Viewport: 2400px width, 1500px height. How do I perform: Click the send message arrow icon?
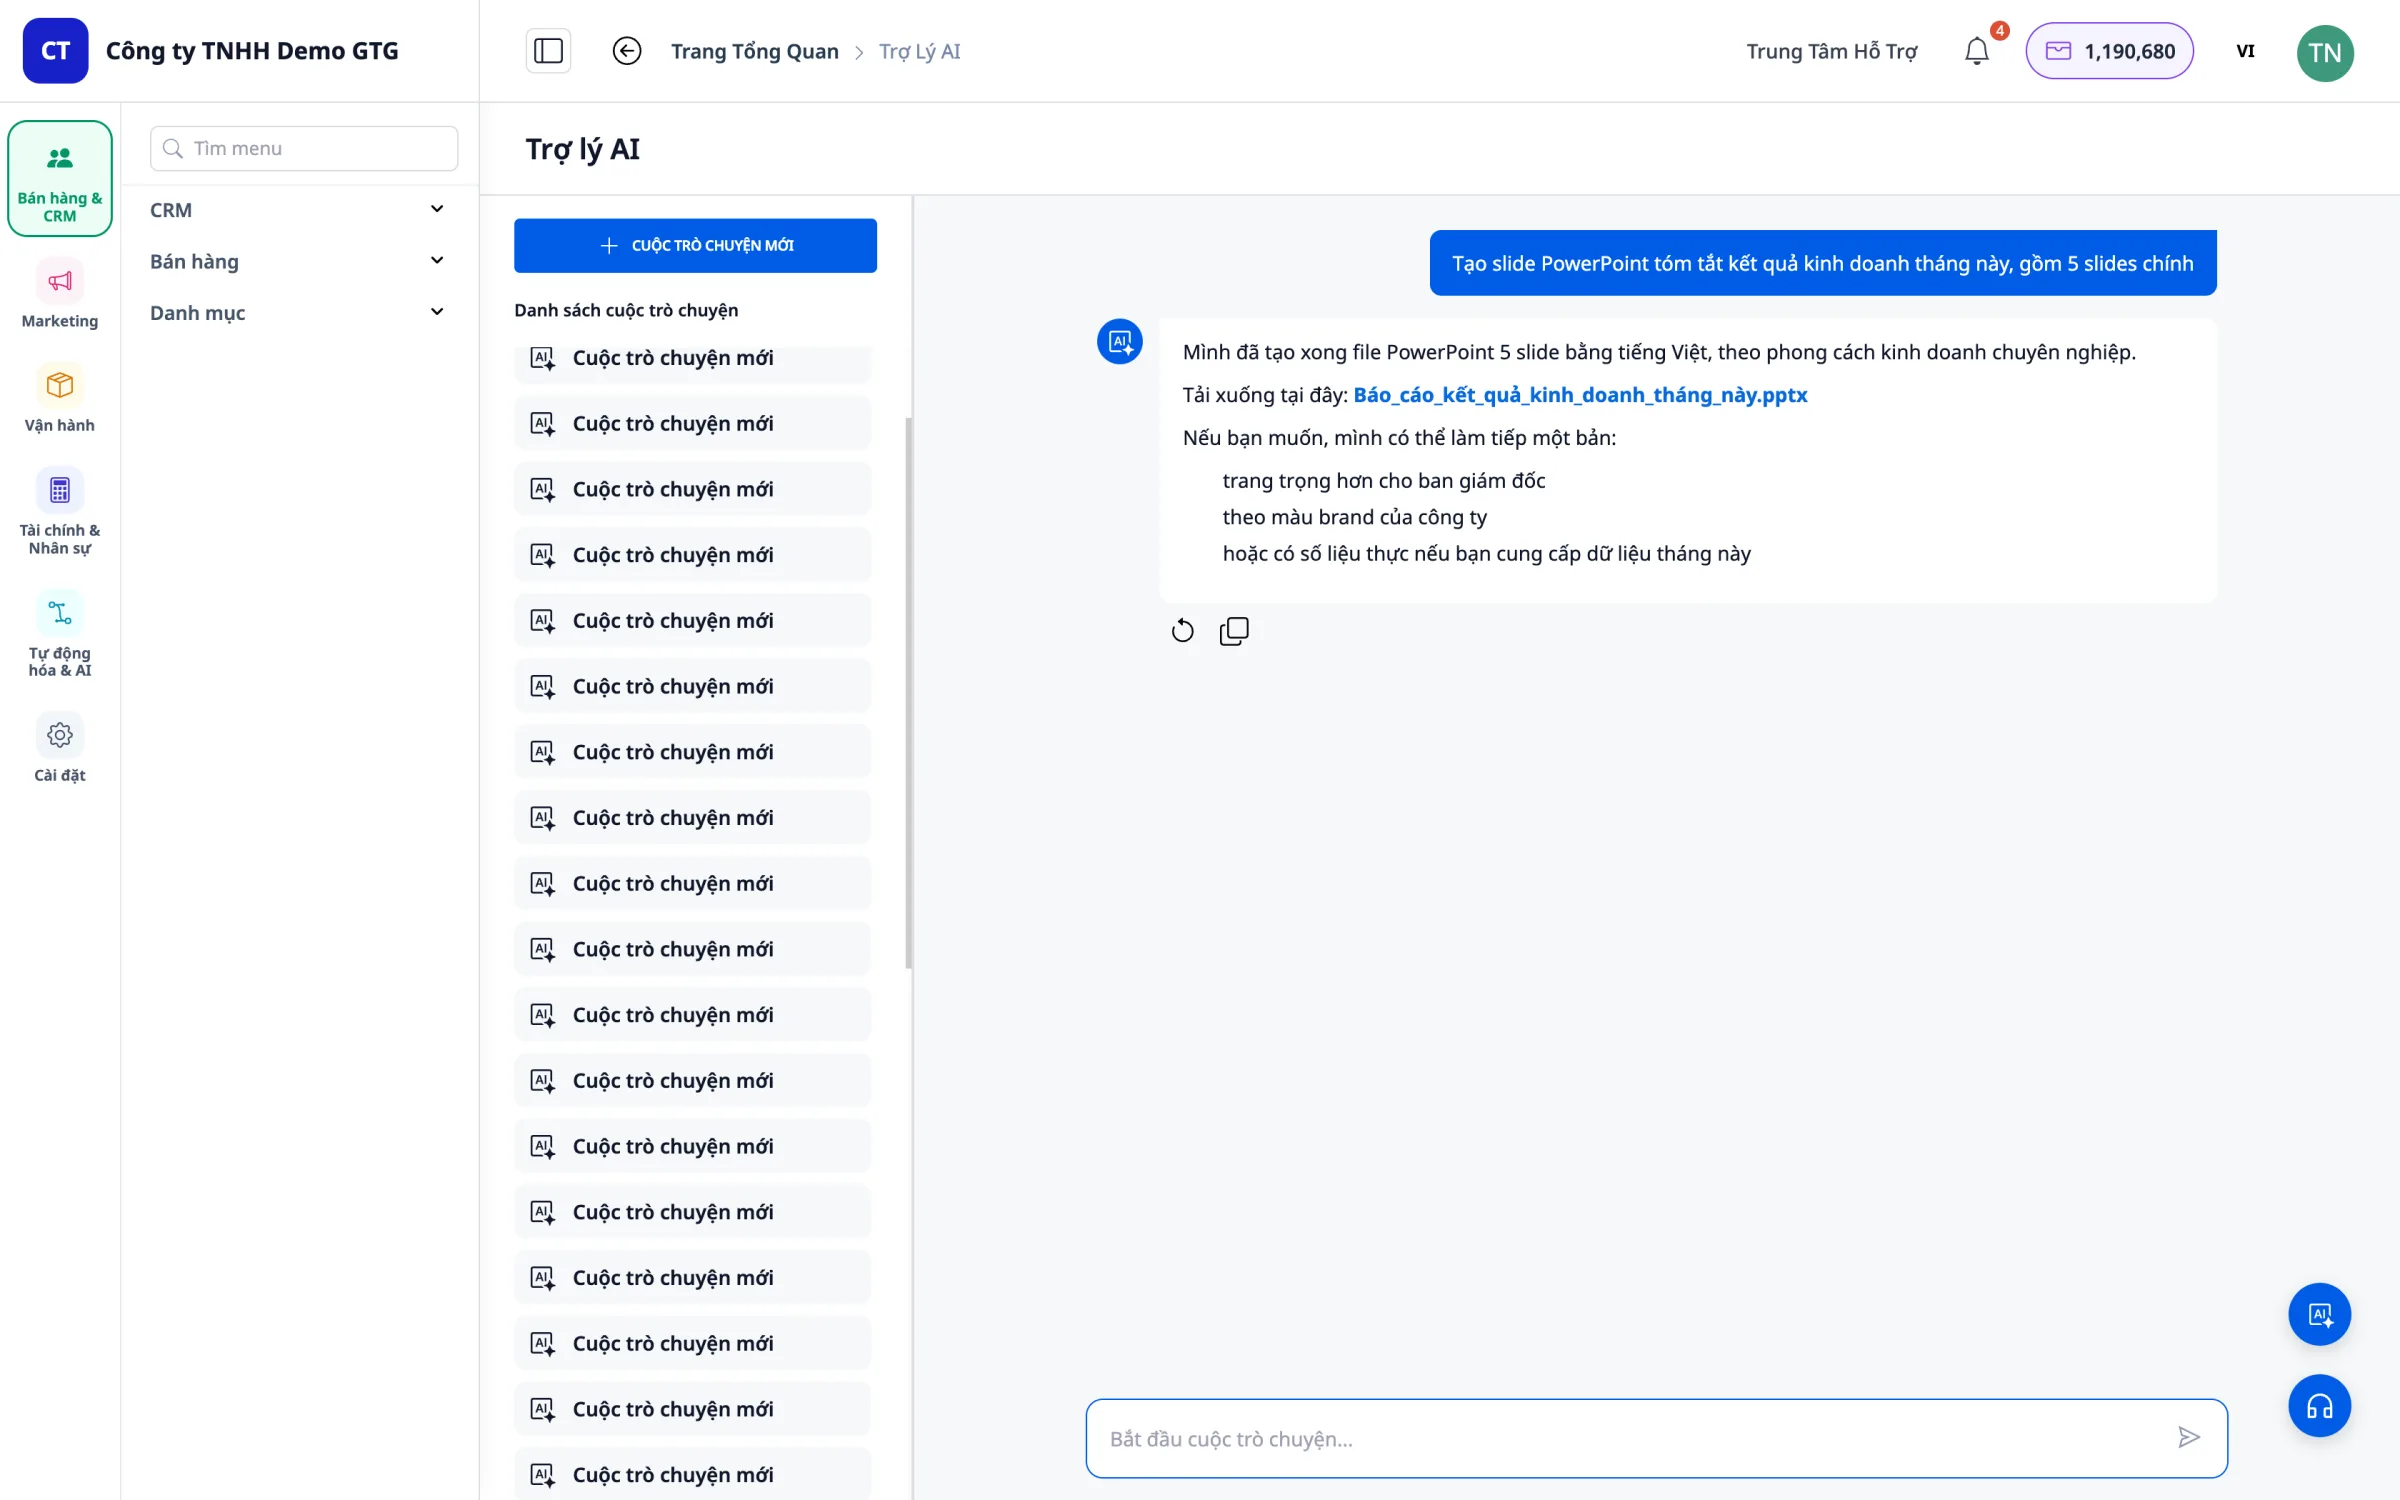[2188, 1438]
